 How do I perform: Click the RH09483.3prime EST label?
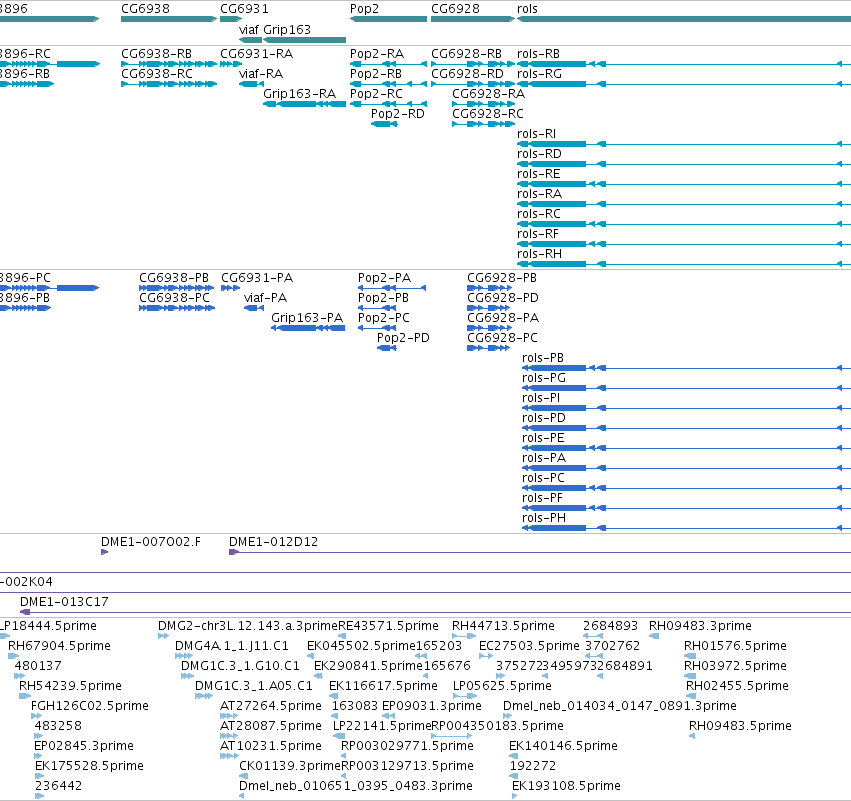coord(700,626)
